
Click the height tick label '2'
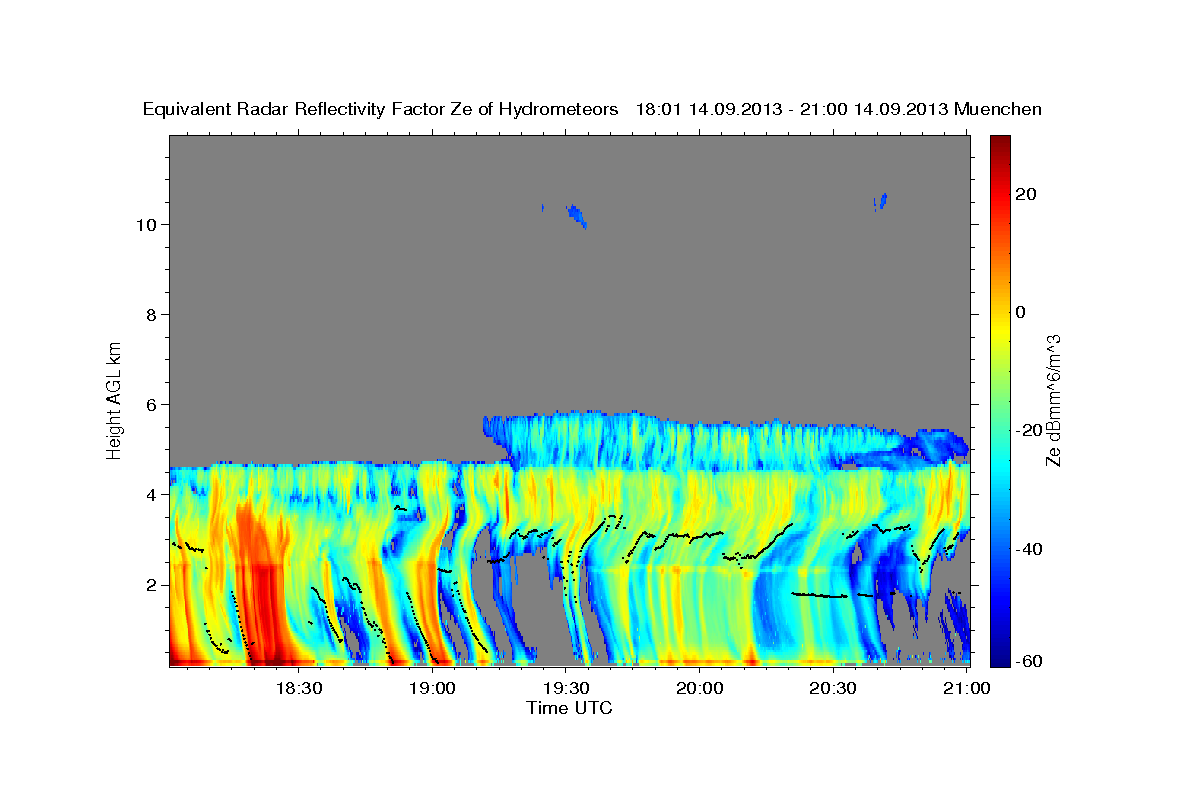(152, 585)
